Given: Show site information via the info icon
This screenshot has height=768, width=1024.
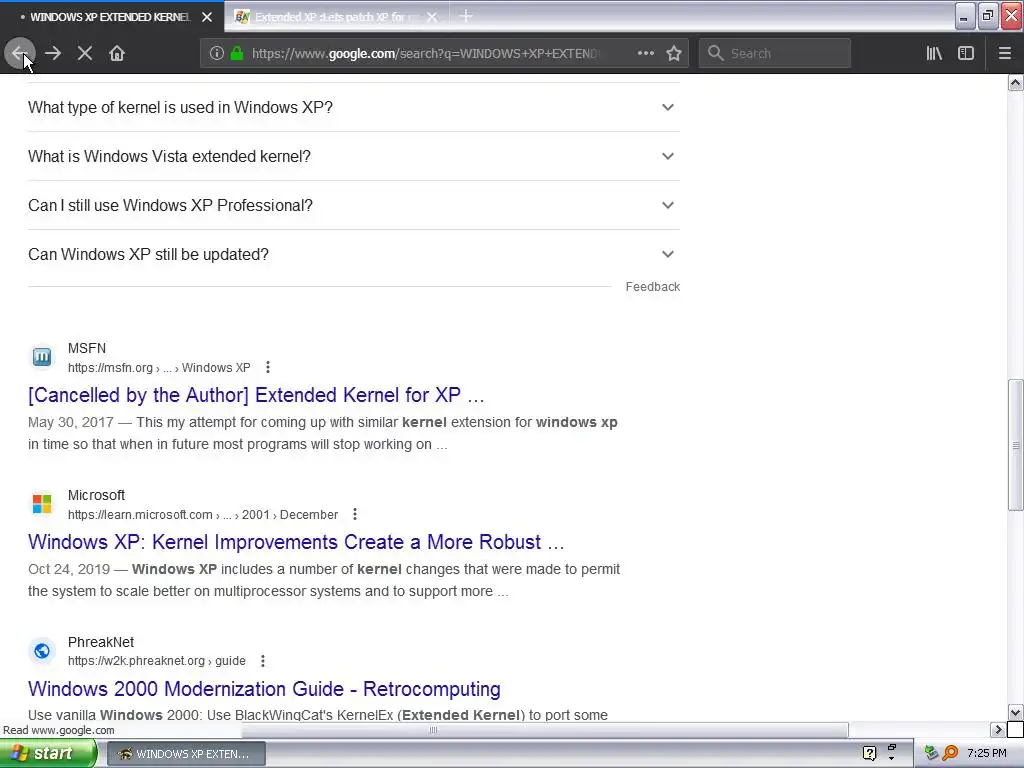Looking at the screenshot, I should 217,53.
